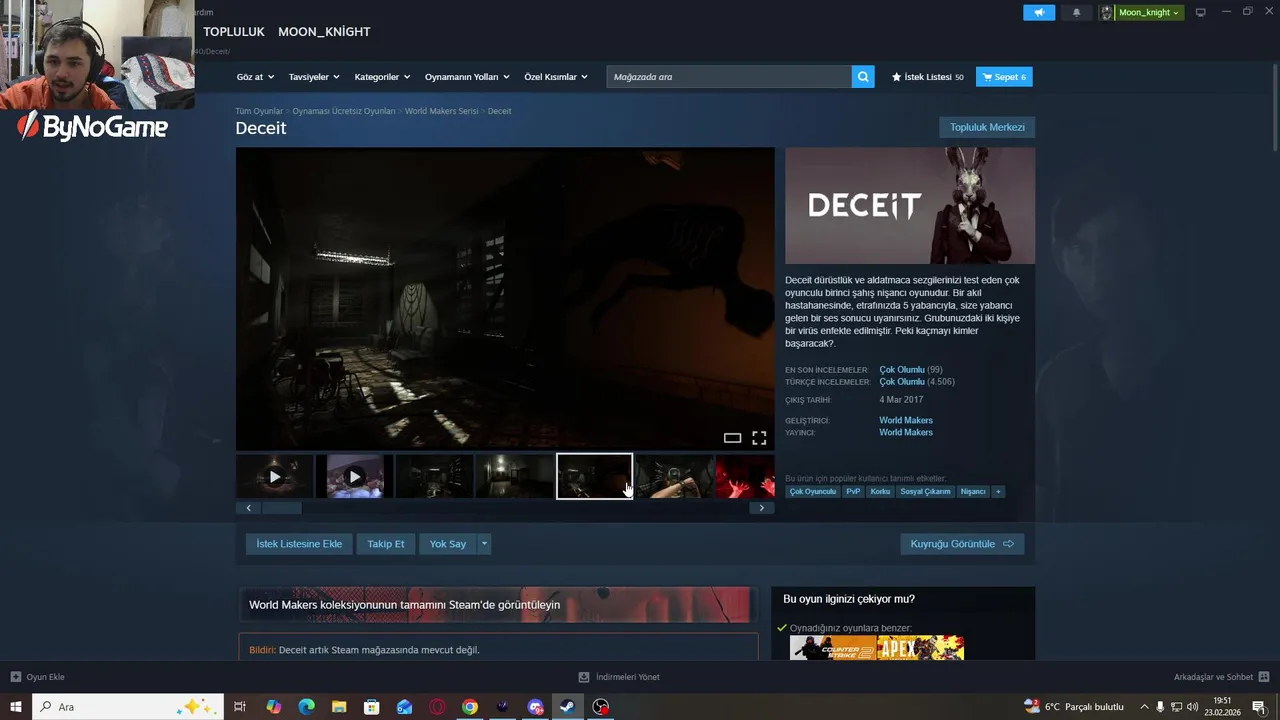
Task: Click the thumbnail strip right arrow
Action: coord(762,508)
